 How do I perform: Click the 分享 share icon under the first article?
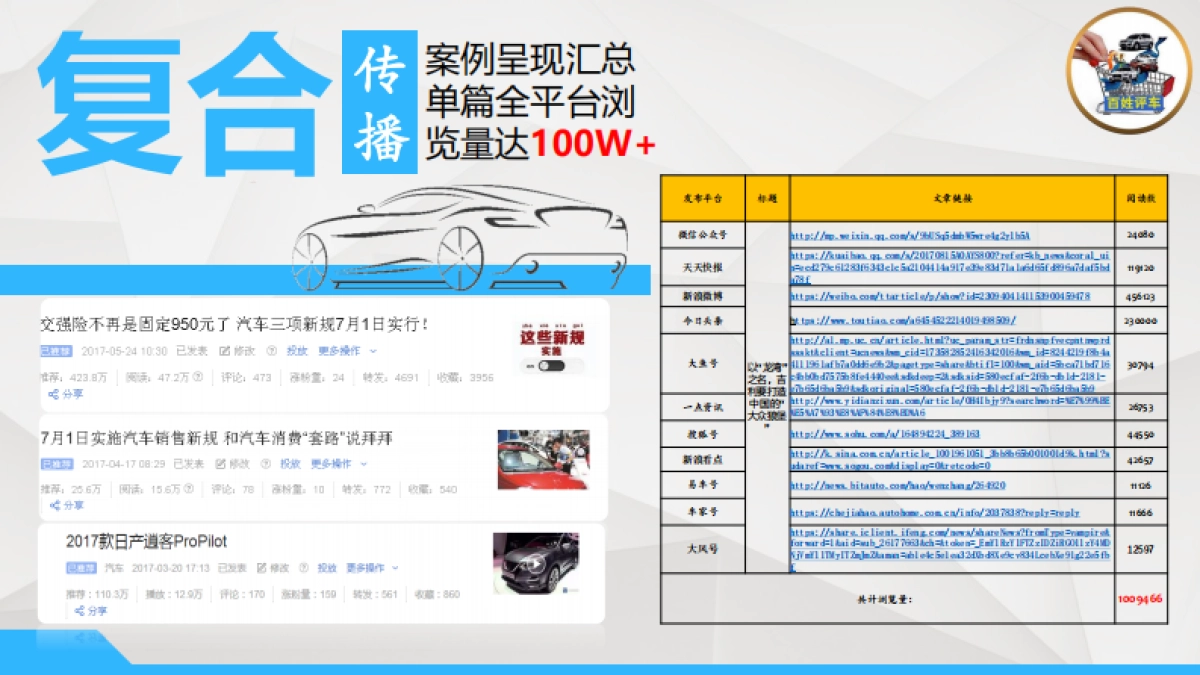(68, 392)
